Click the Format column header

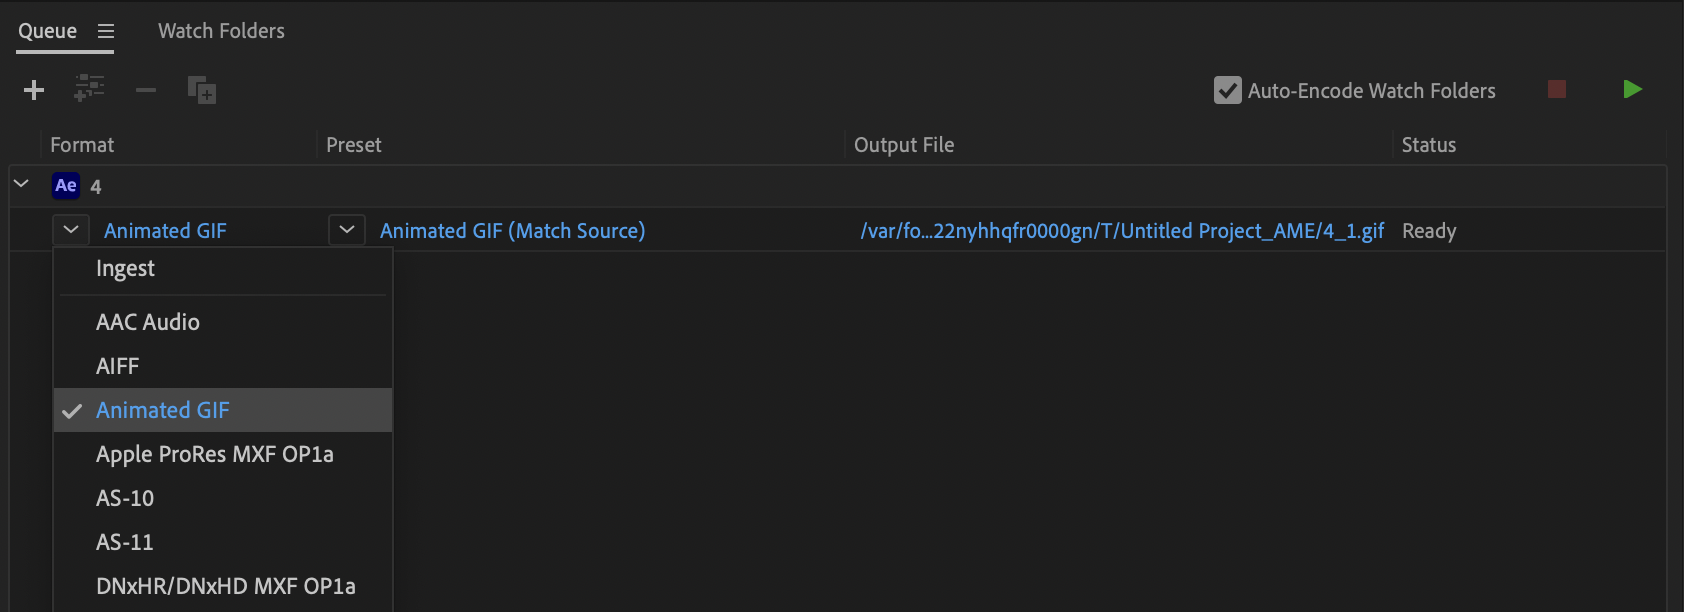coord(82,145)
